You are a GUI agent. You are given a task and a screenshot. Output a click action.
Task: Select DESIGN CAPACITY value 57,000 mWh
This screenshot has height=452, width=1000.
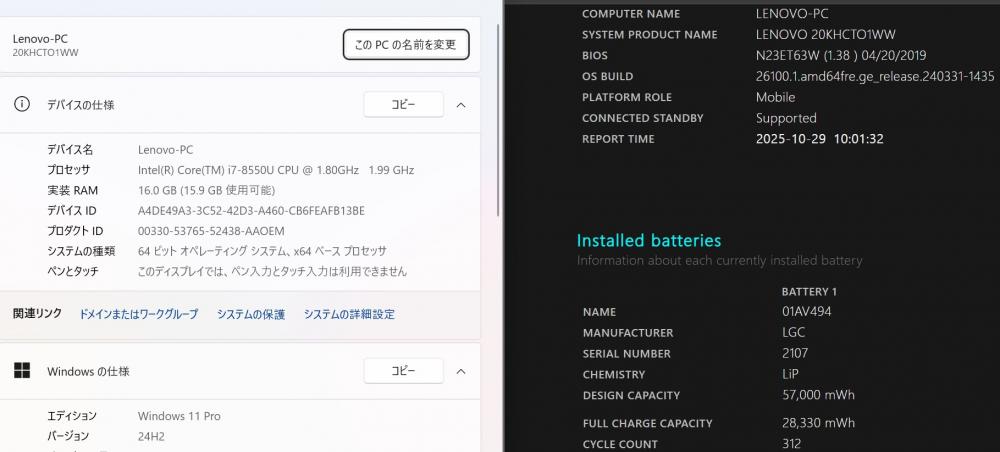[818, 395]
